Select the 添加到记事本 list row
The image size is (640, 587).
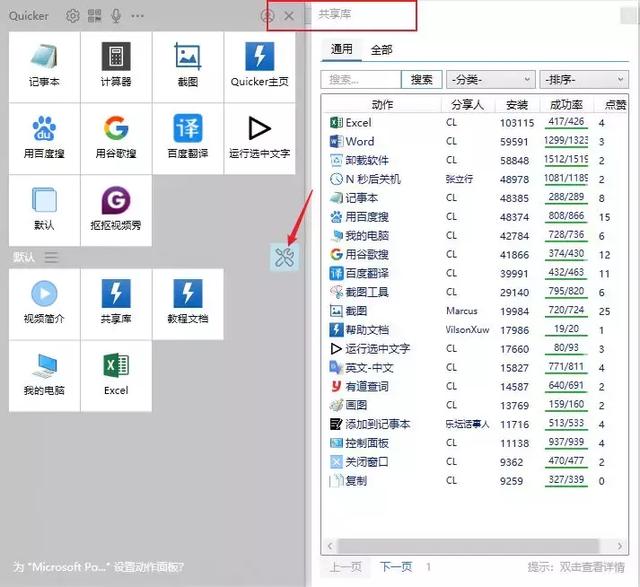point(475,424)
